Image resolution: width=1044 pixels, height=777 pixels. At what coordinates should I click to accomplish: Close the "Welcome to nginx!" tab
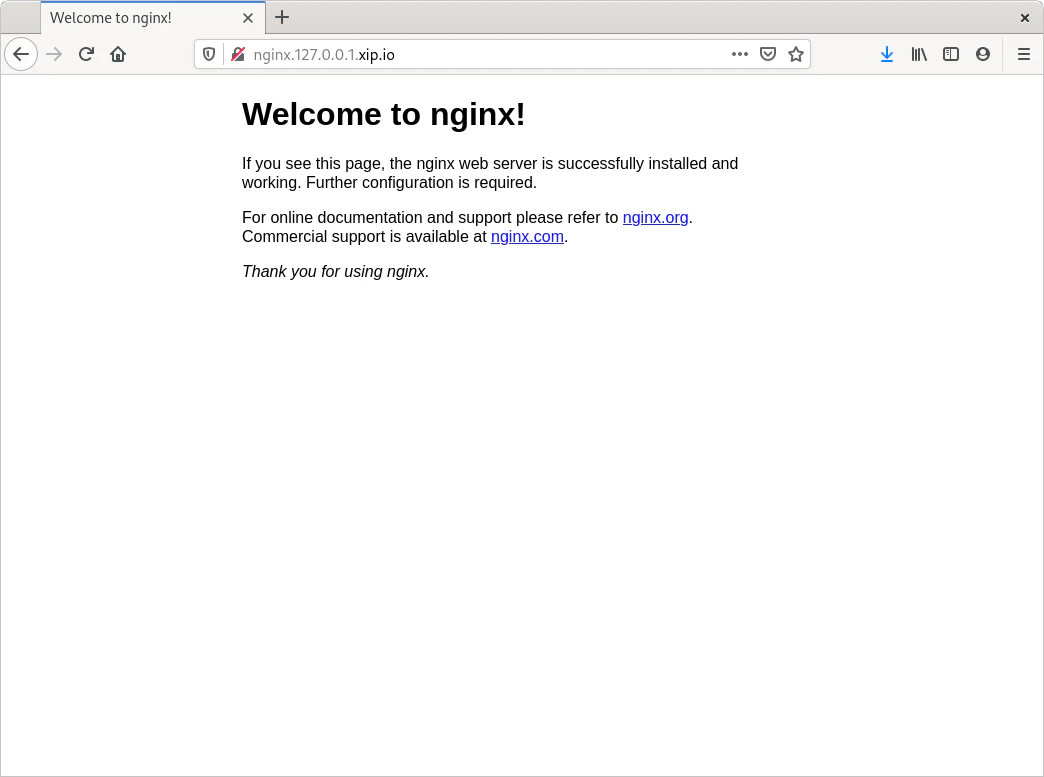point(248,18)
